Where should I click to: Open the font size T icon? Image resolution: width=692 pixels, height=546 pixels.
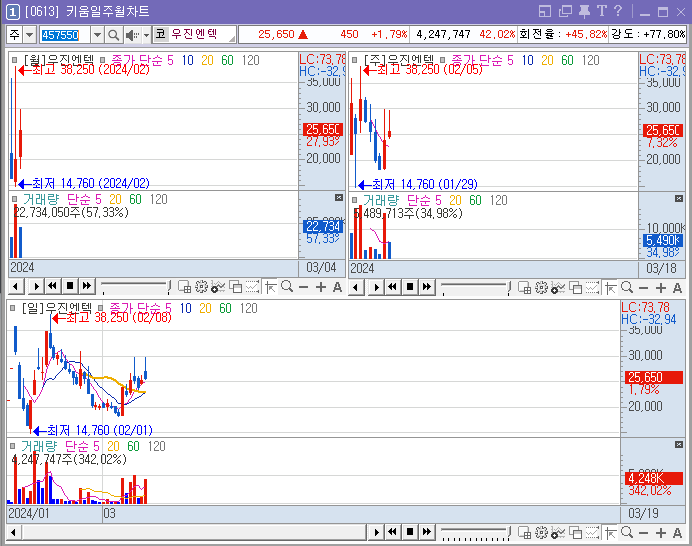(x=602, y=11)
